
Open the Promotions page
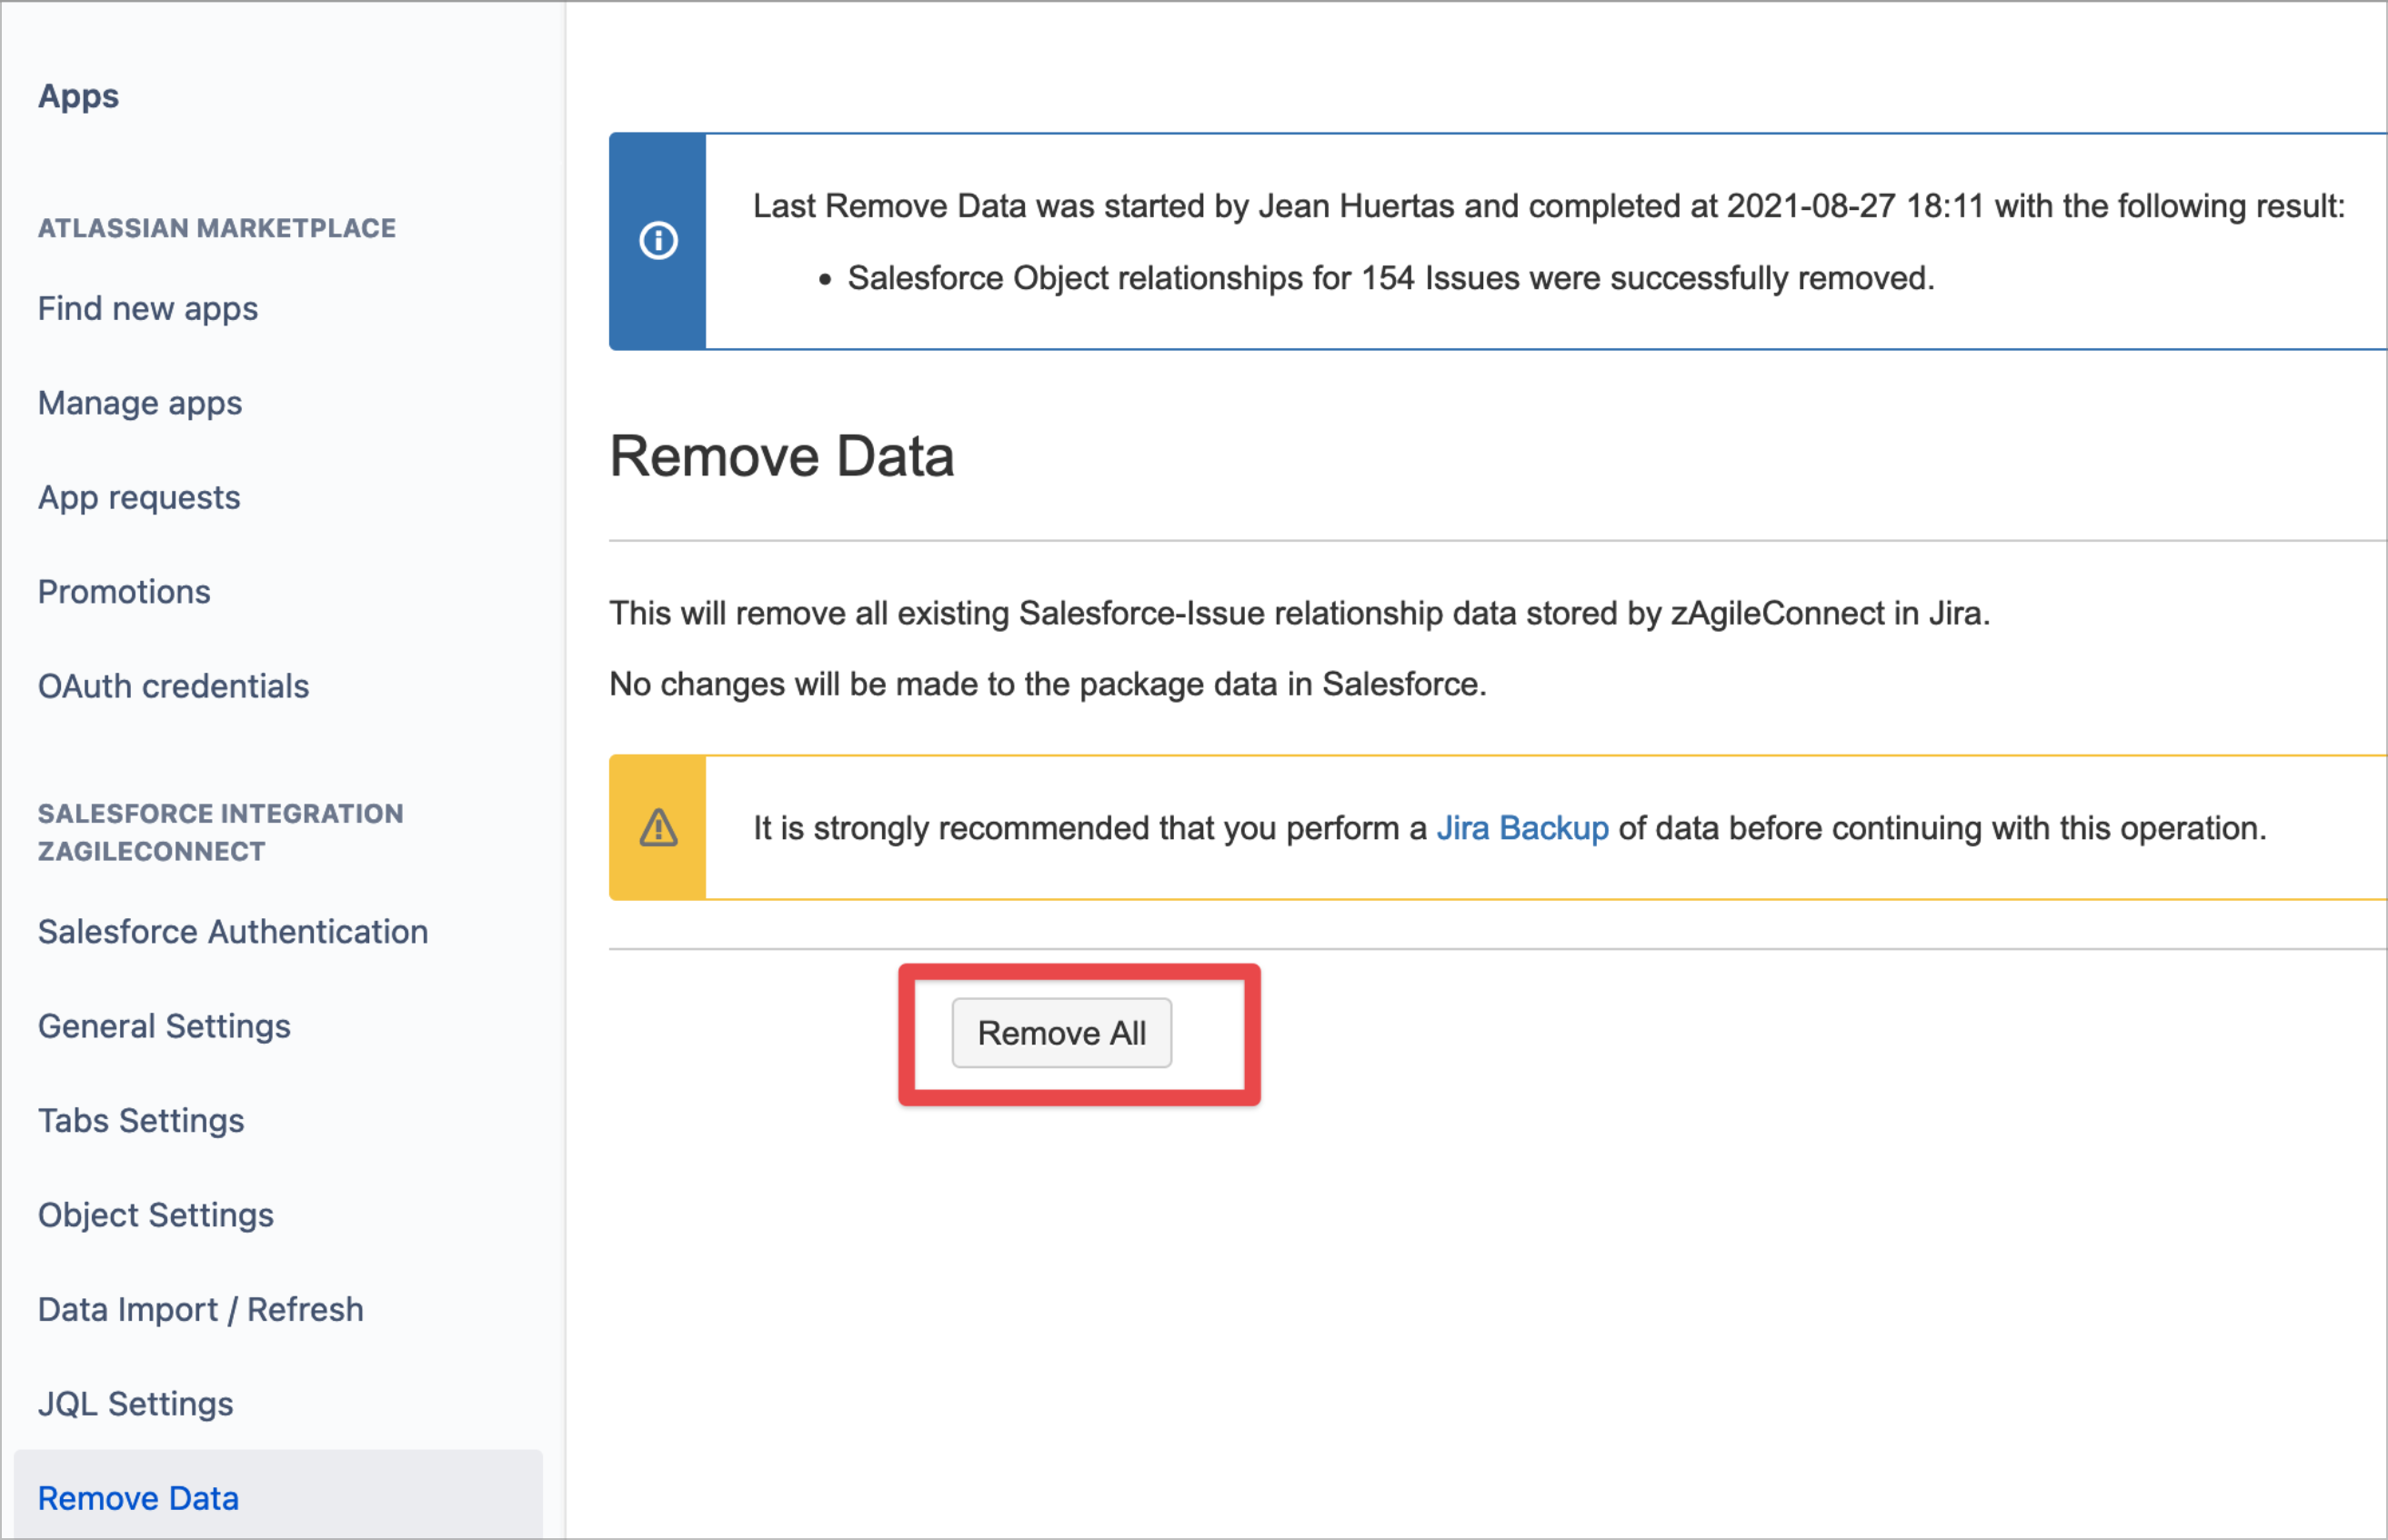124,592
